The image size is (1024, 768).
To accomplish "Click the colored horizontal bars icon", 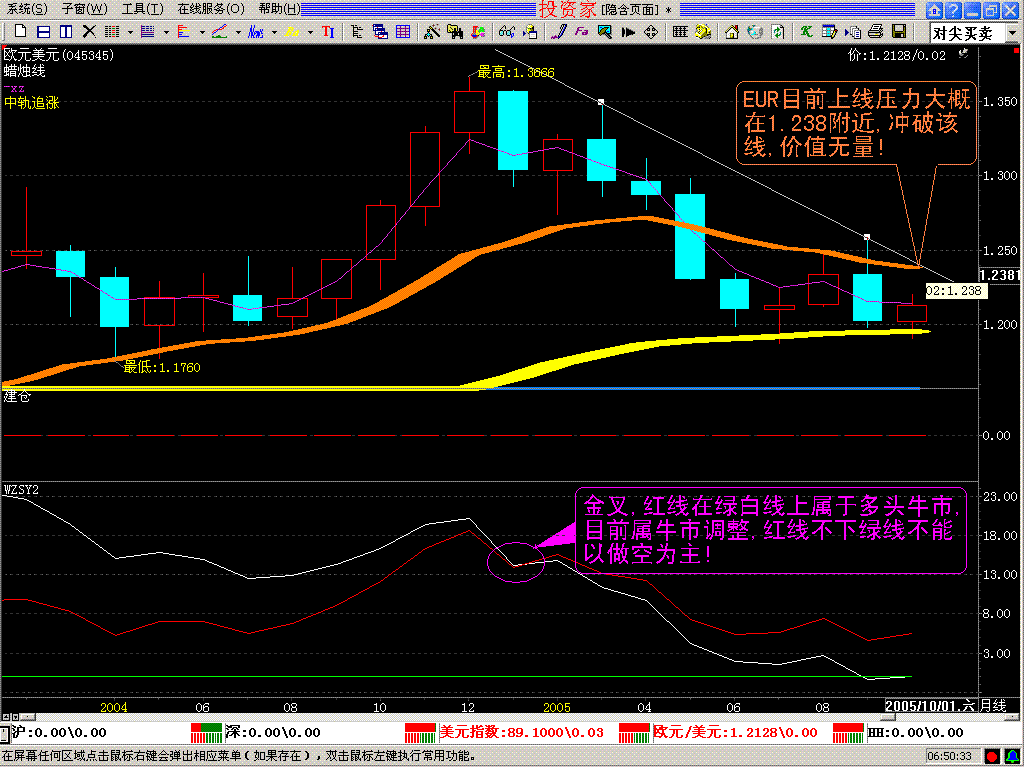I will [184, 31].
